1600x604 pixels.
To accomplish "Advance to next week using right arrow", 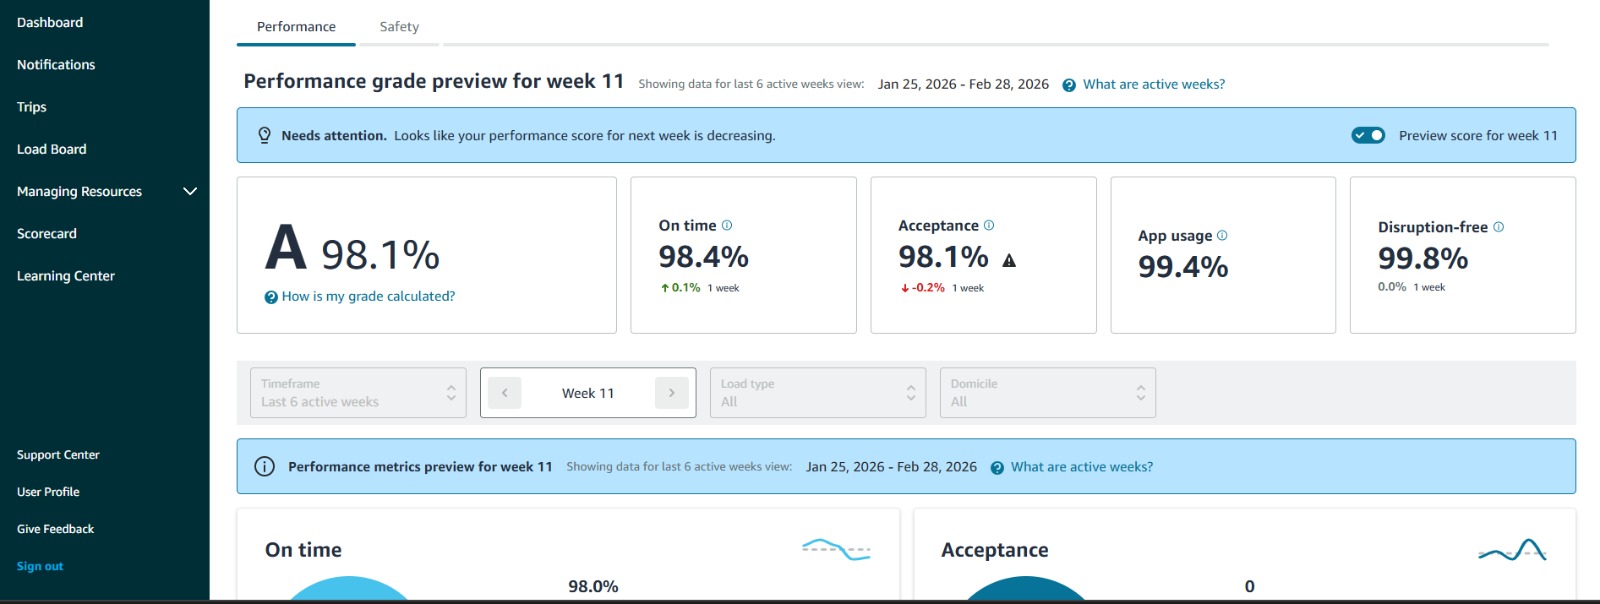I will (x=671, y=393).
